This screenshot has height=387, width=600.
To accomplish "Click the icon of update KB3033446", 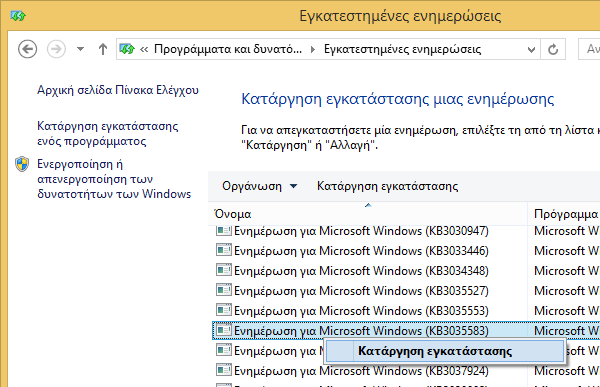I will coord(224,250).
